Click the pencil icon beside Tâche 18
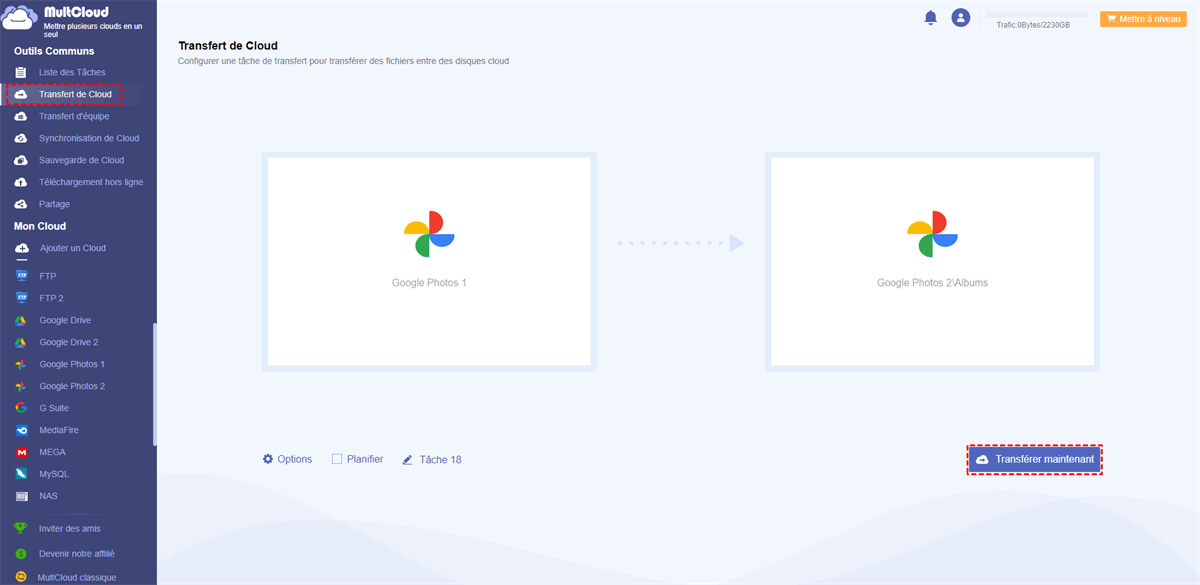This screenshot has height=585, width=1200. pyautogui.click(x=407, y=460)
